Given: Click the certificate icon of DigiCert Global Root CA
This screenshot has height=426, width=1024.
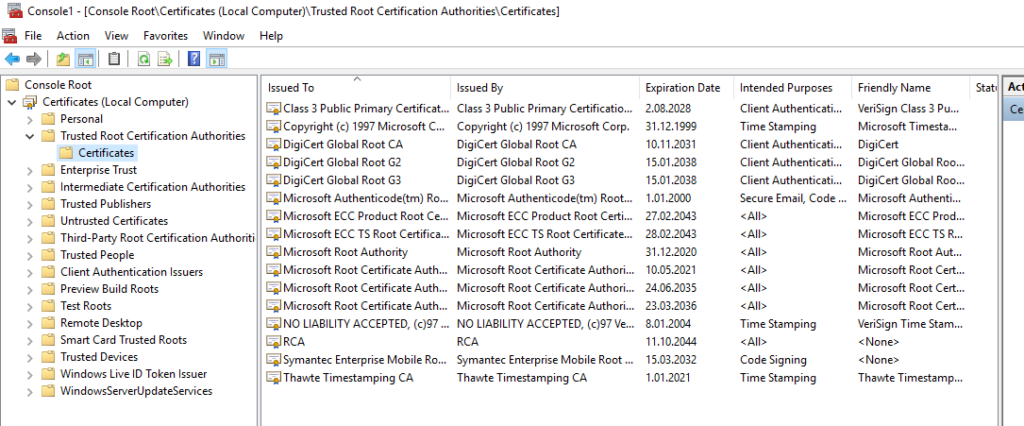Looking at the screenshot, I should [274, 144].
